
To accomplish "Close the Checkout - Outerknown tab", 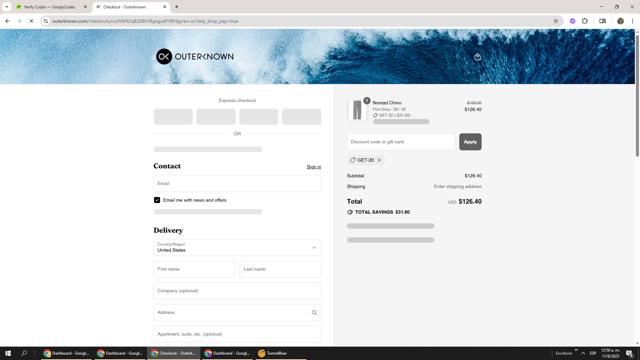I will (165, 7).
